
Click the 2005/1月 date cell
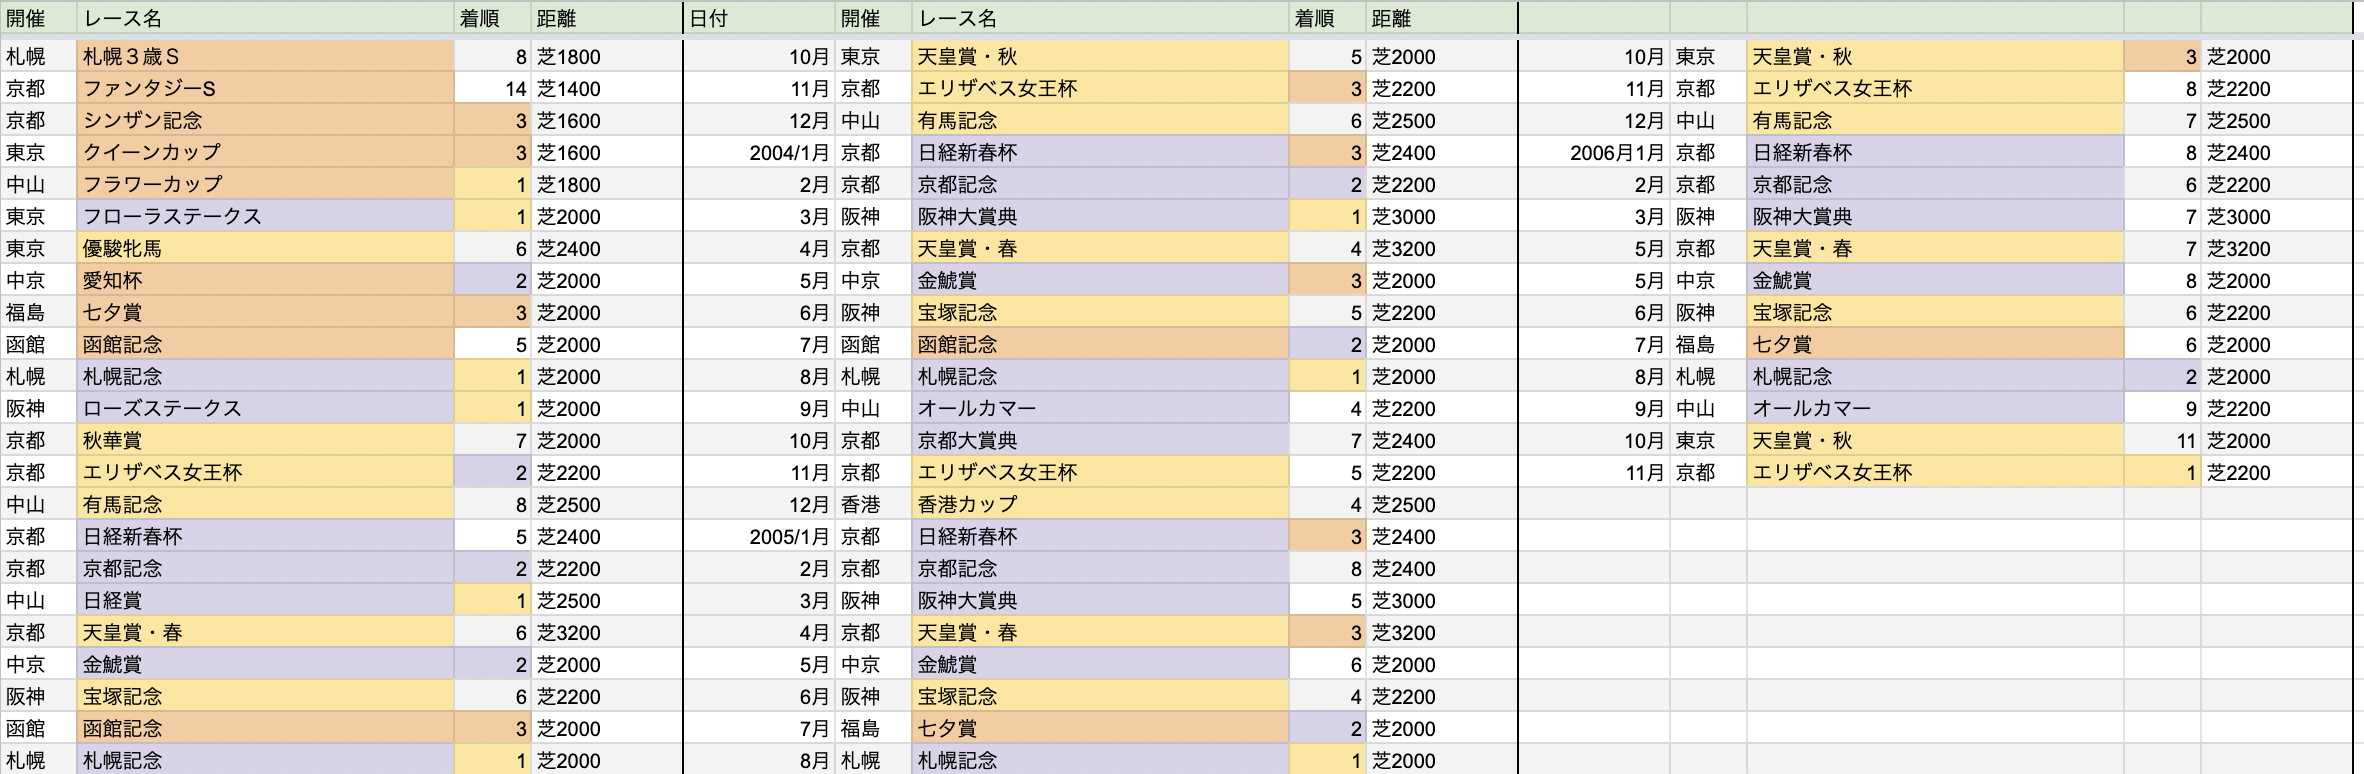[760, 537]
